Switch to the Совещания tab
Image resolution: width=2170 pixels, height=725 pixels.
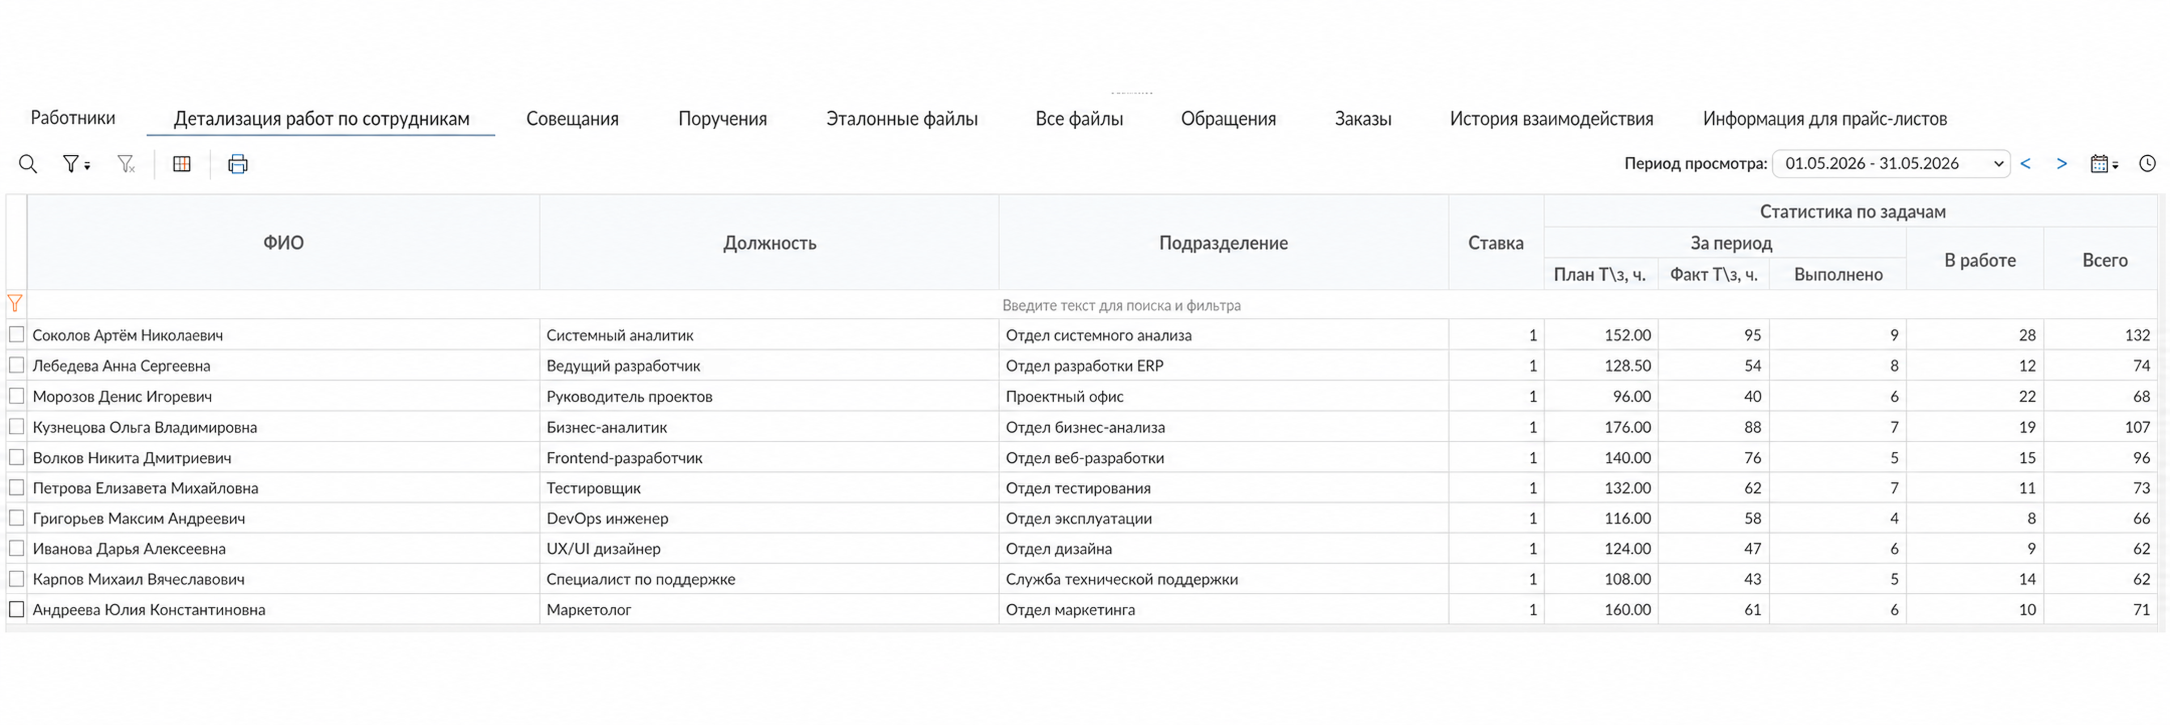click(572, 119)
